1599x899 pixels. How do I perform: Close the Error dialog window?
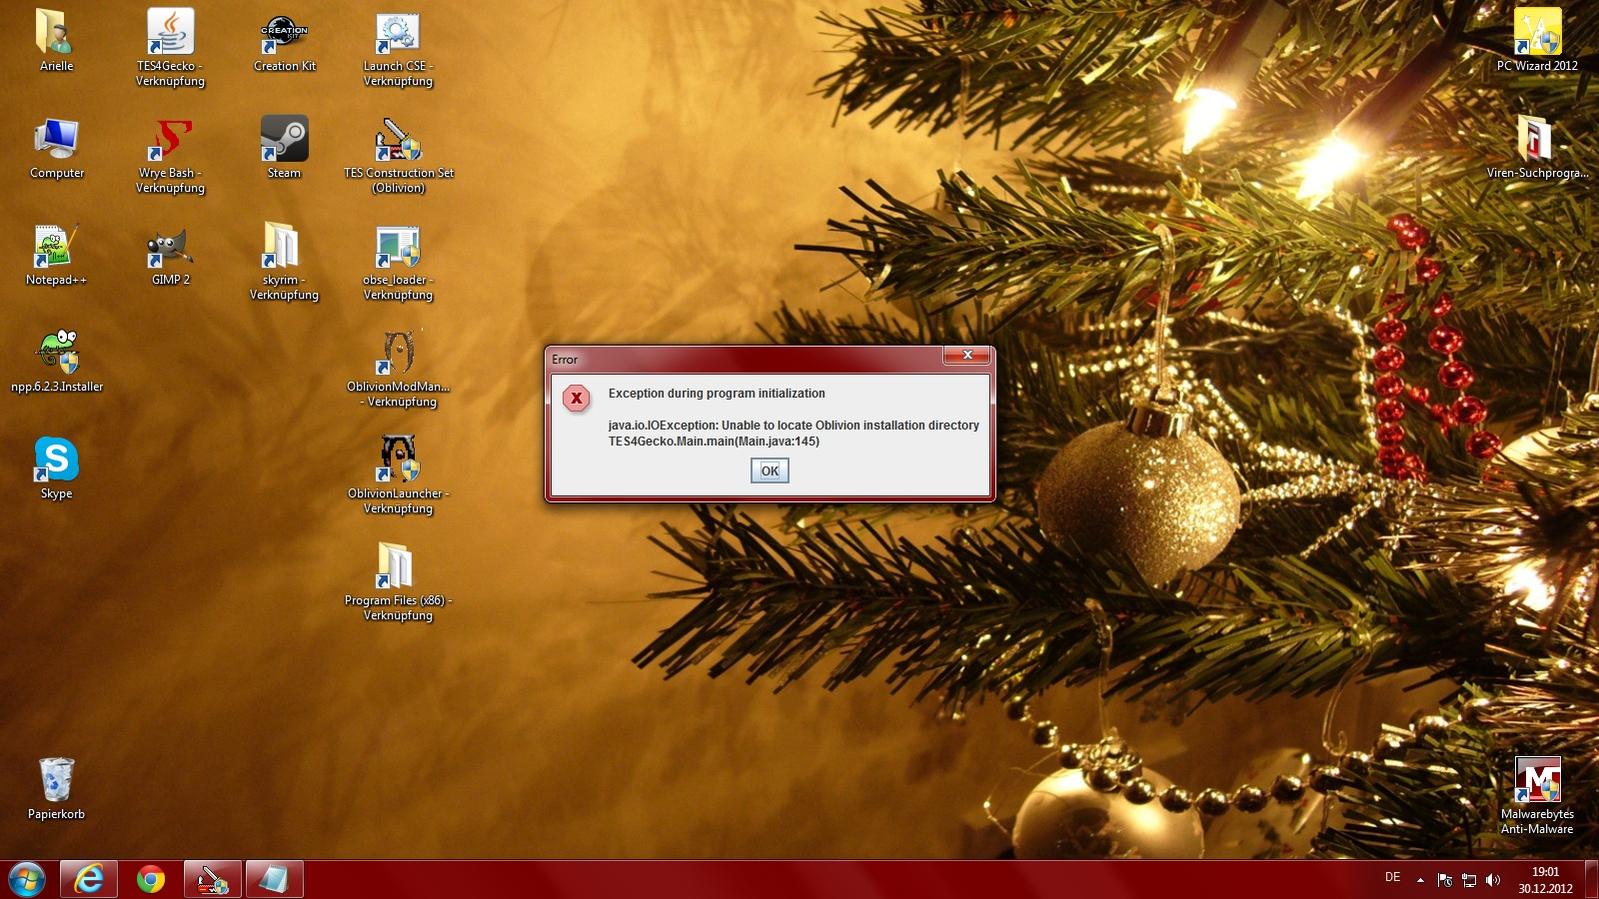coord(966,356)
